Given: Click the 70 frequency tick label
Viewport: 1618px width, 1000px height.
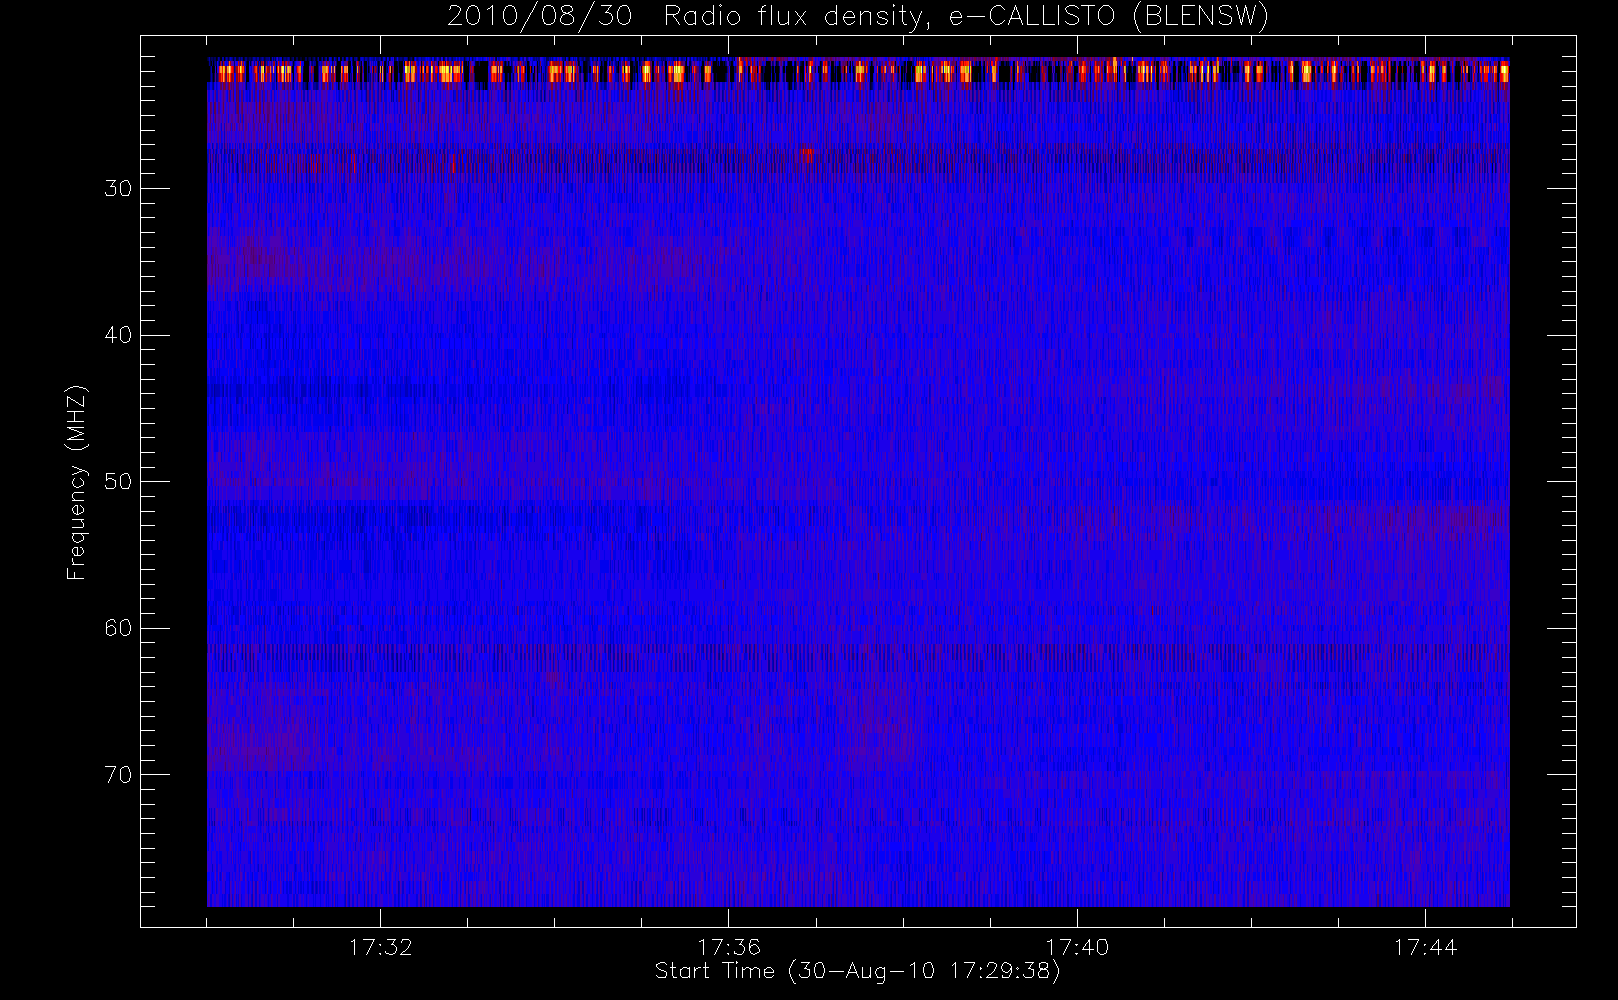Looking at the screenshot, I should [x=118, y=775].
